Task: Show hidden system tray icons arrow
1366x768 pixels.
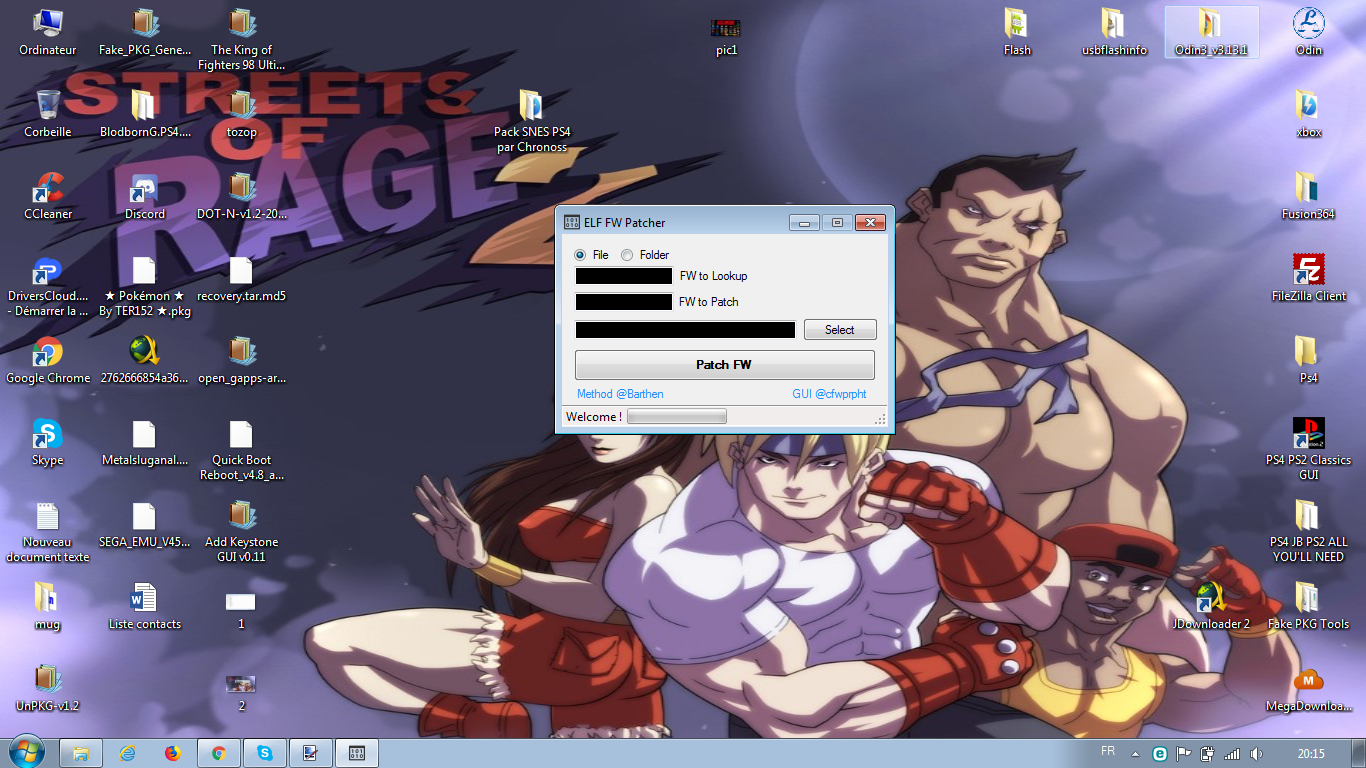Action: [1137, 753]
